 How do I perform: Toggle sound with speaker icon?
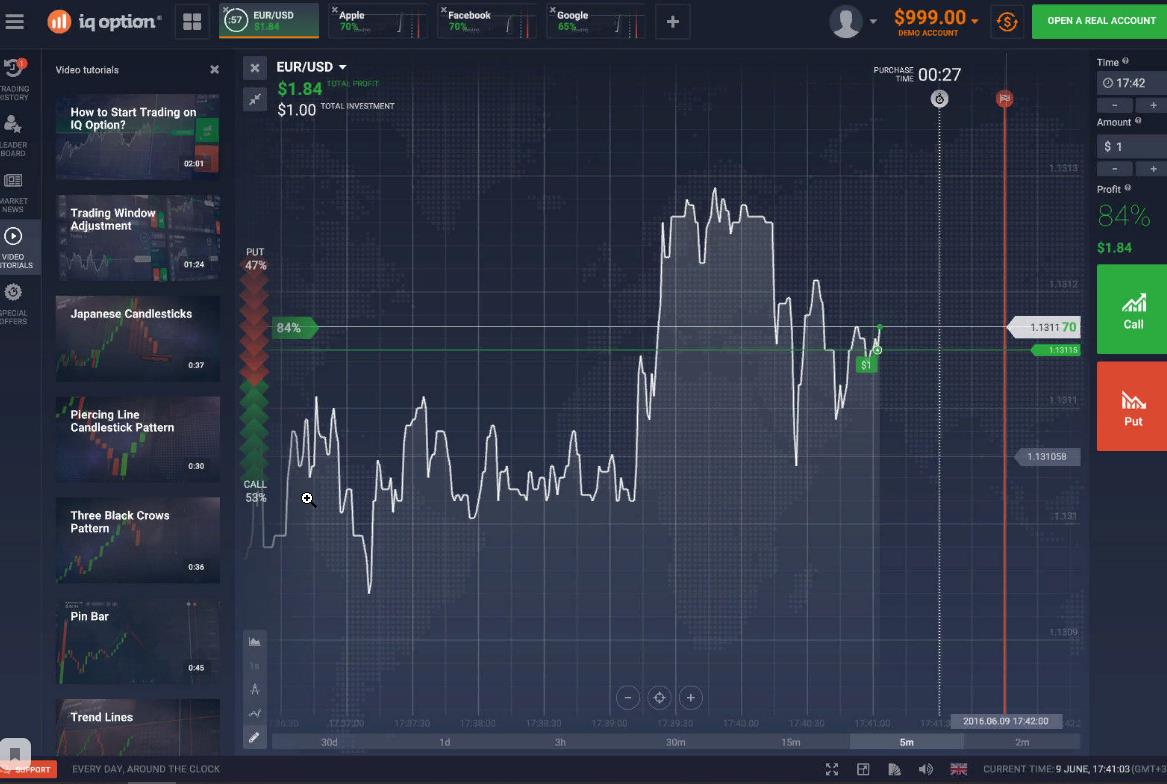pos(925,769)
